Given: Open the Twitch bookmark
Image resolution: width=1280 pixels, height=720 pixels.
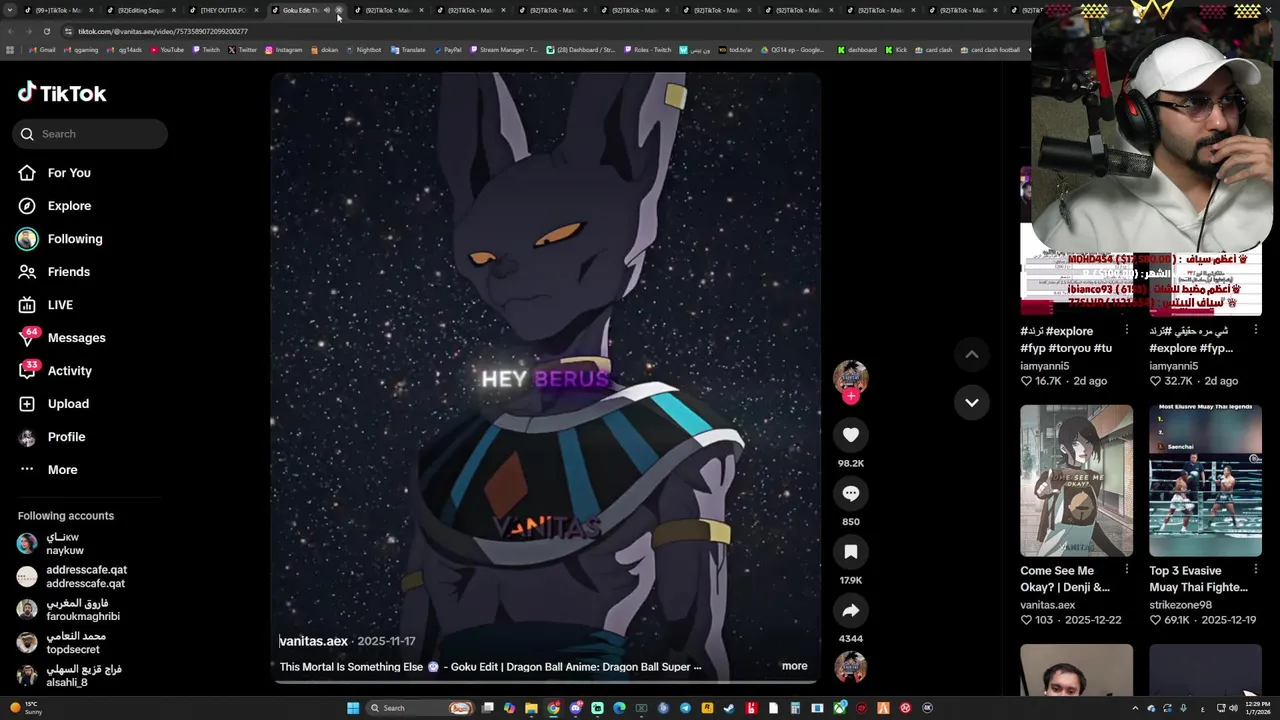Looking at the screenshot, I should [x=205, y=50].
